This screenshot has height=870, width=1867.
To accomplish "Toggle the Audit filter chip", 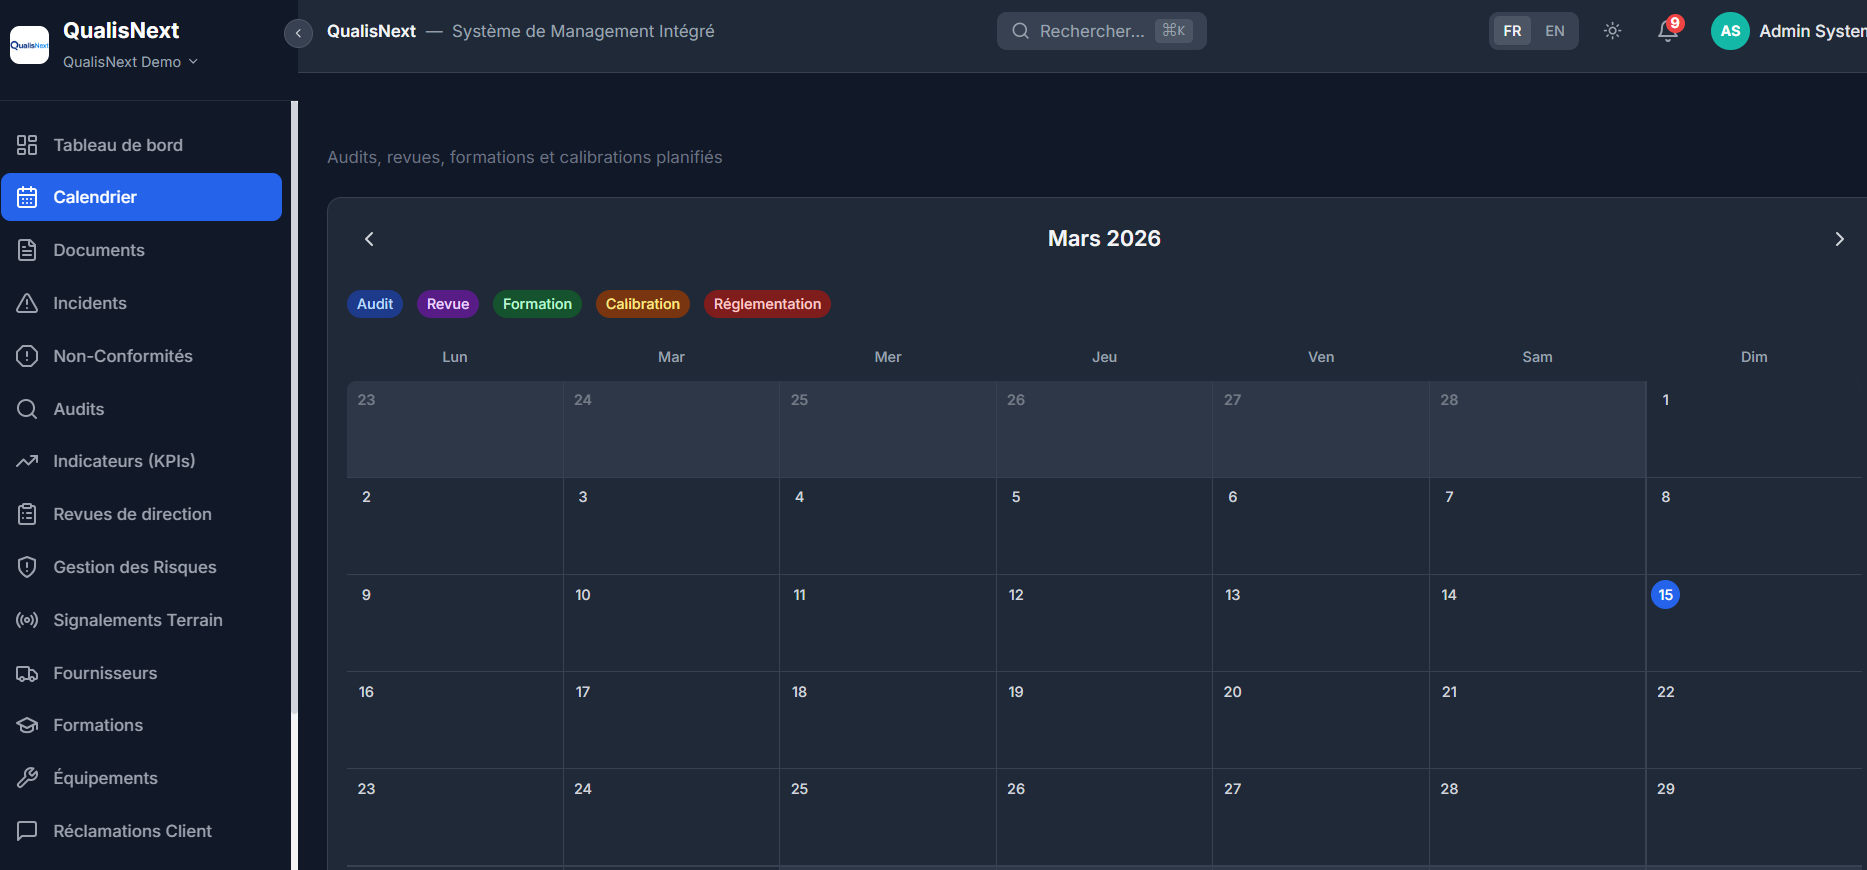I will pyautogui.click(x=375, y=304).
